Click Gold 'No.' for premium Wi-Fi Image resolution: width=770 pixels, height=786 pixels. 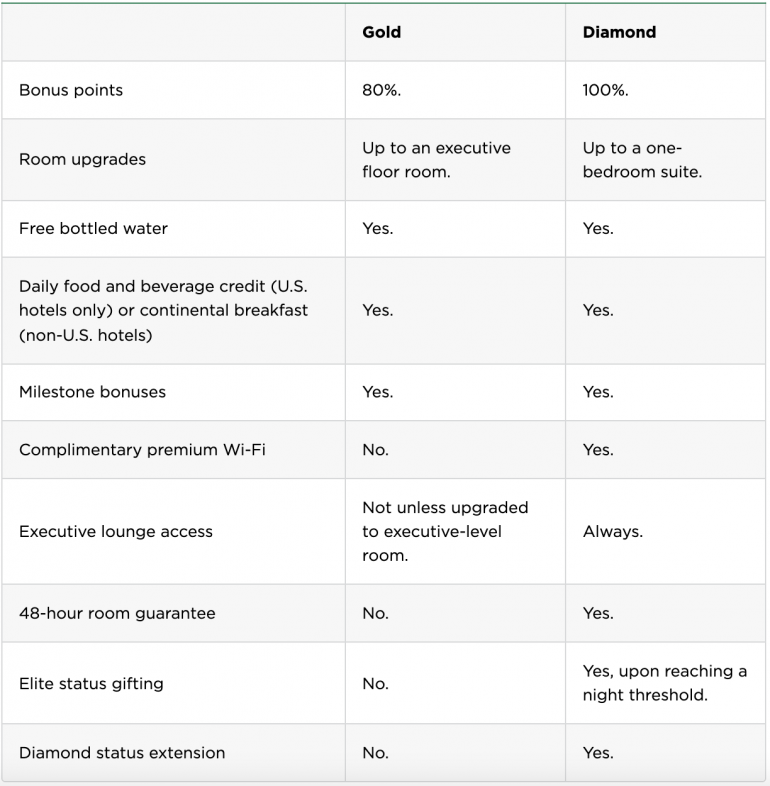click(375, 450)
